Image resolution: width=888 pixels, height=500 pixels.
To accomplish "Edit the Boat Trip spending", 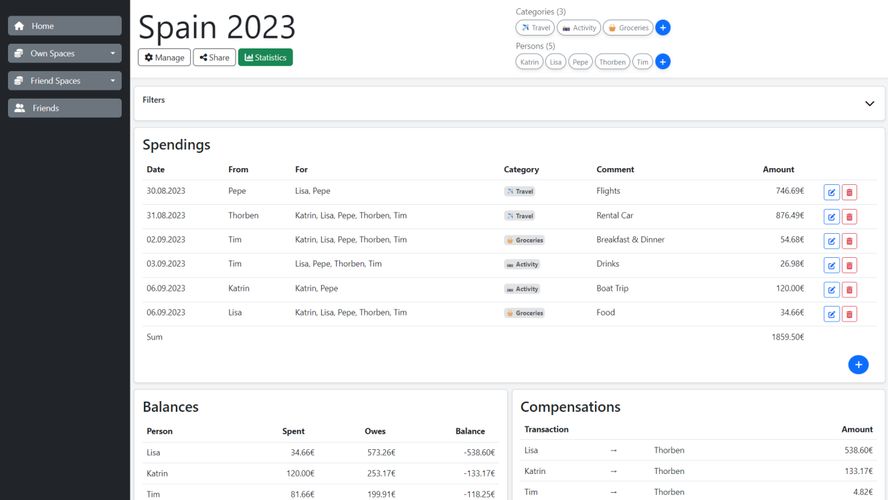I will pos(831,290).
